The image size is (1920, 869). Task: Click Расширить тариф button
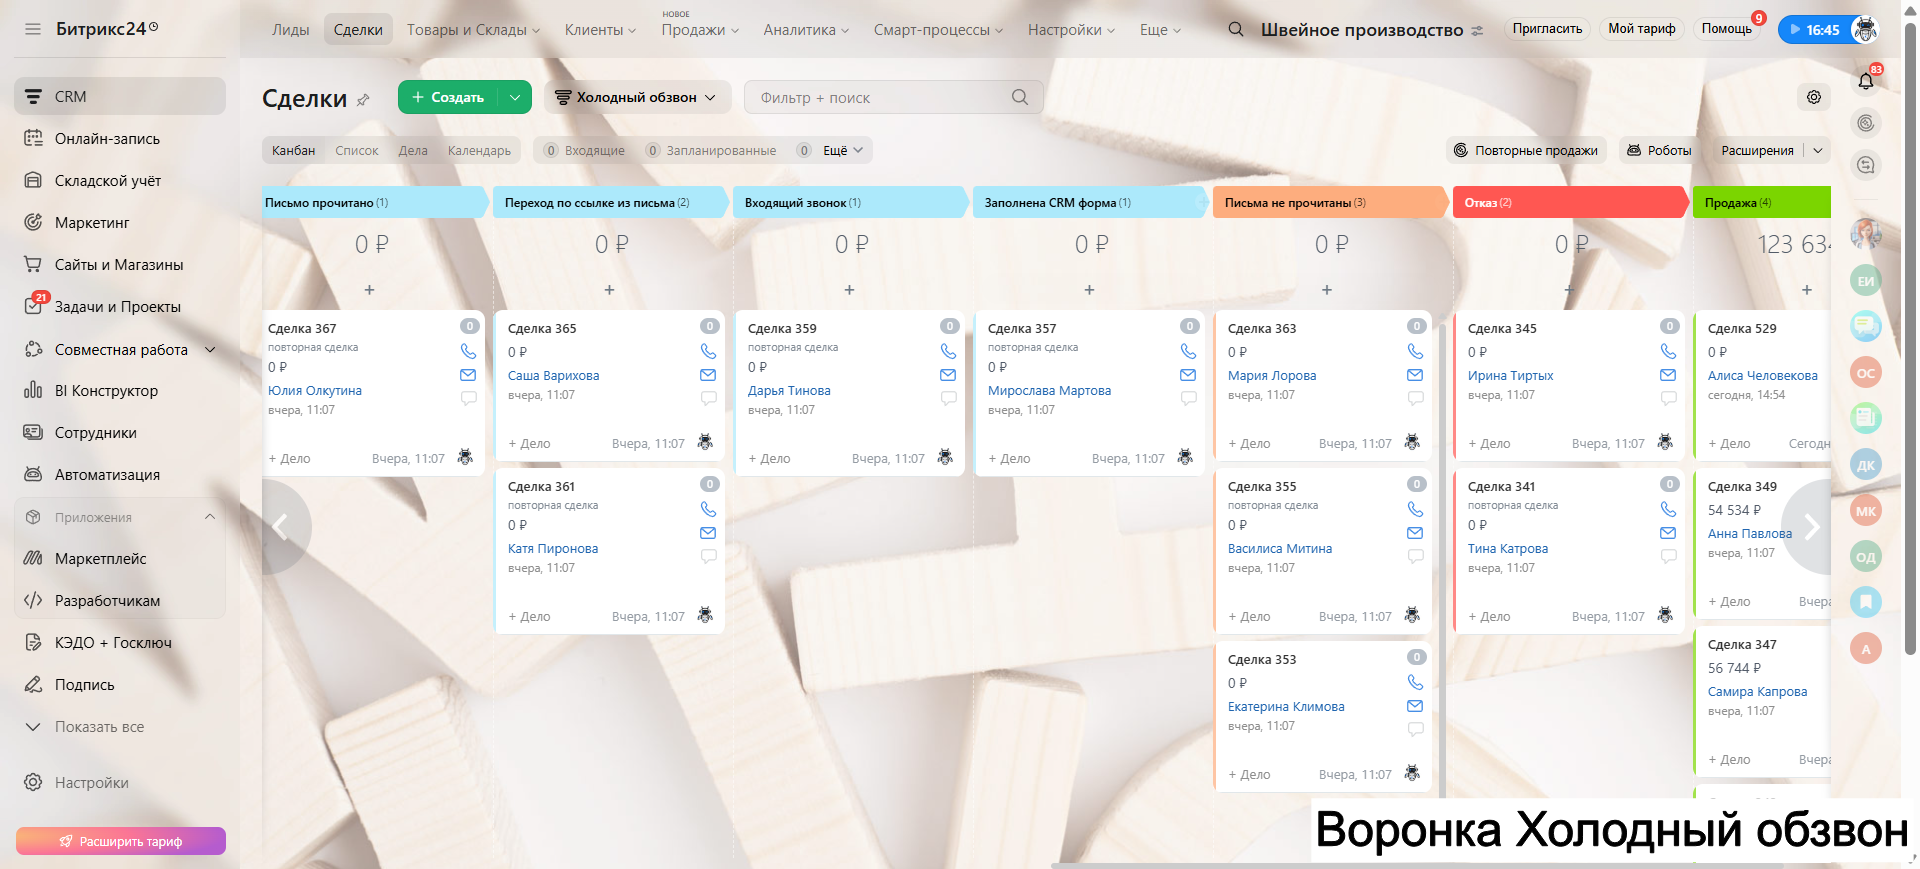coord(121,841)
